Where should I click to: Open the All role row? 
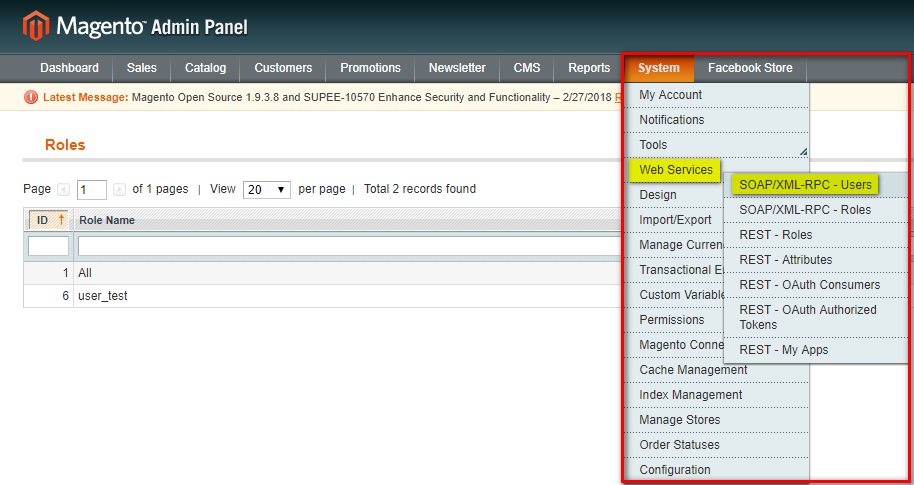(84, 273)
